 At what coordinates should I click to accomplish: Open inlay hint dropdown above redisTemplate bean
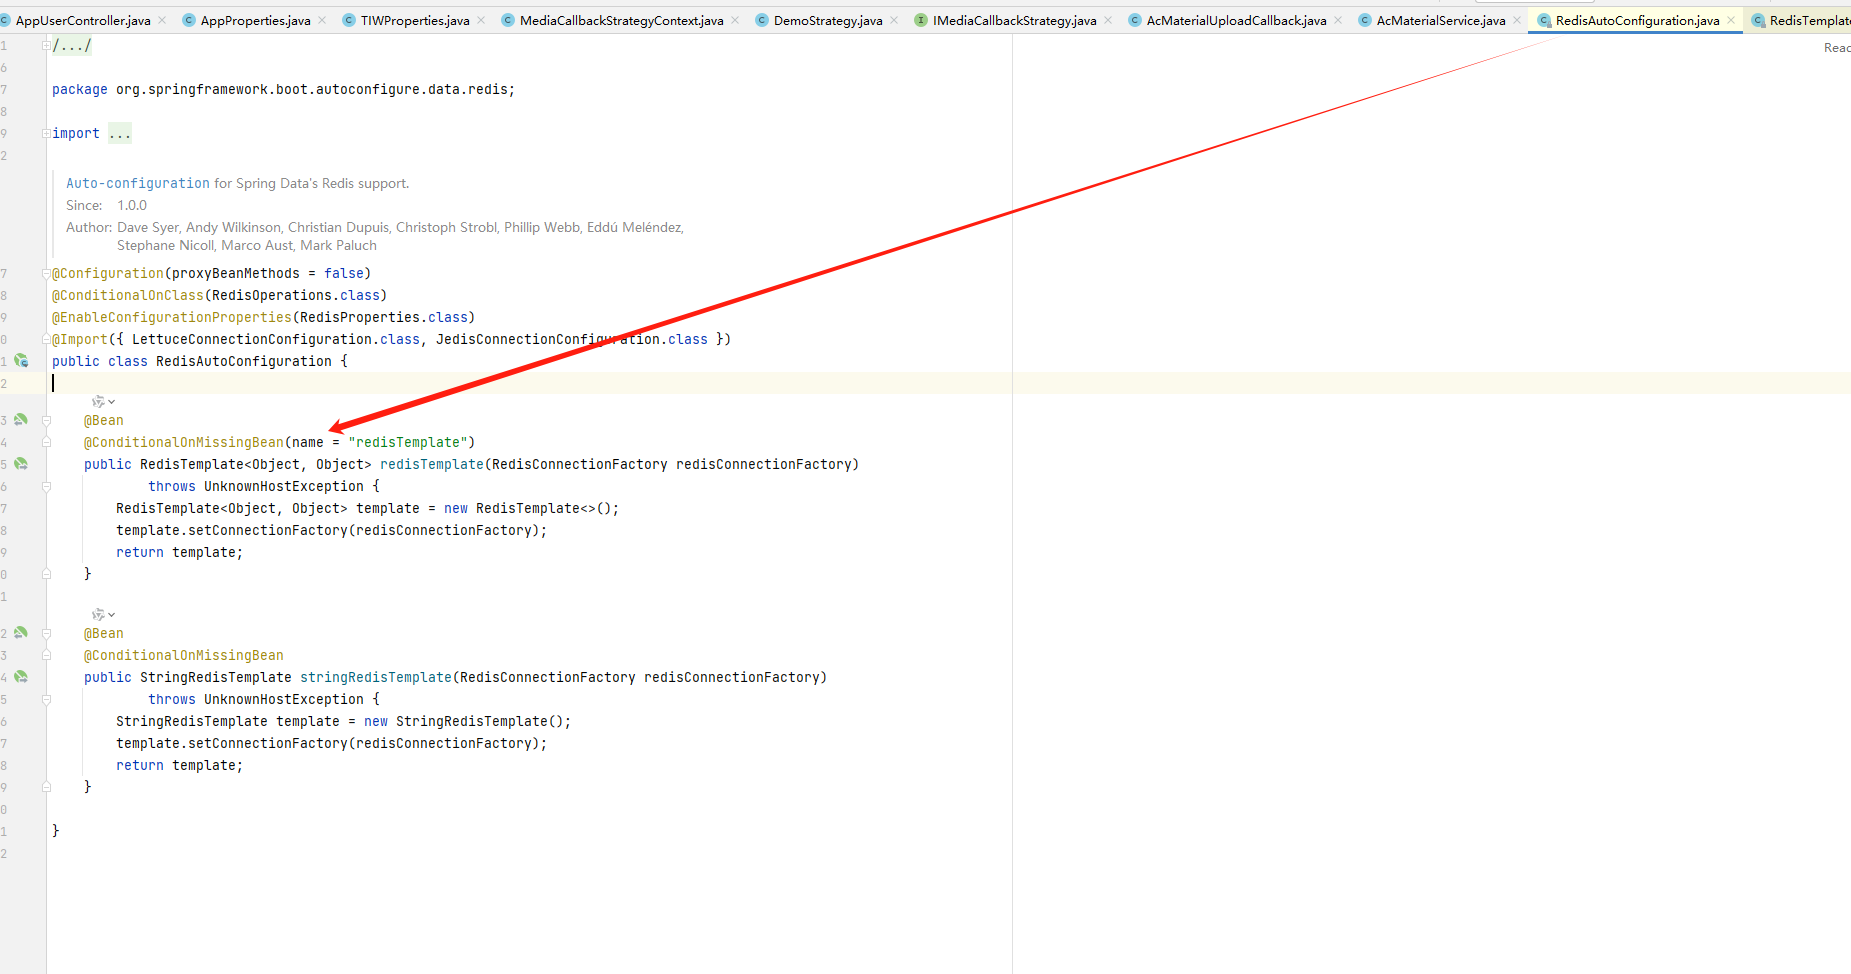click(x=104, y=402)
